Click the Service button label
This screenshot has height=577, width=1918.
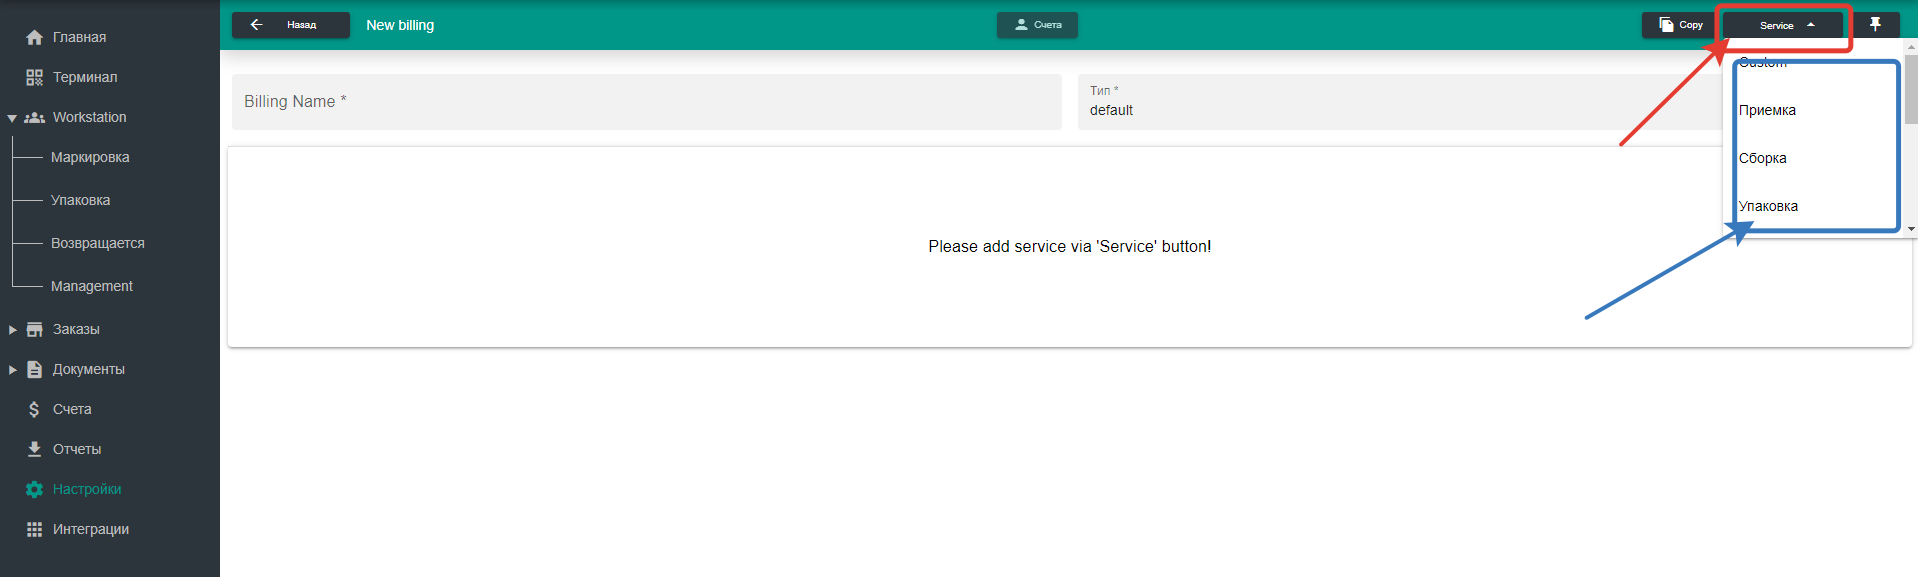point(1777,25)
